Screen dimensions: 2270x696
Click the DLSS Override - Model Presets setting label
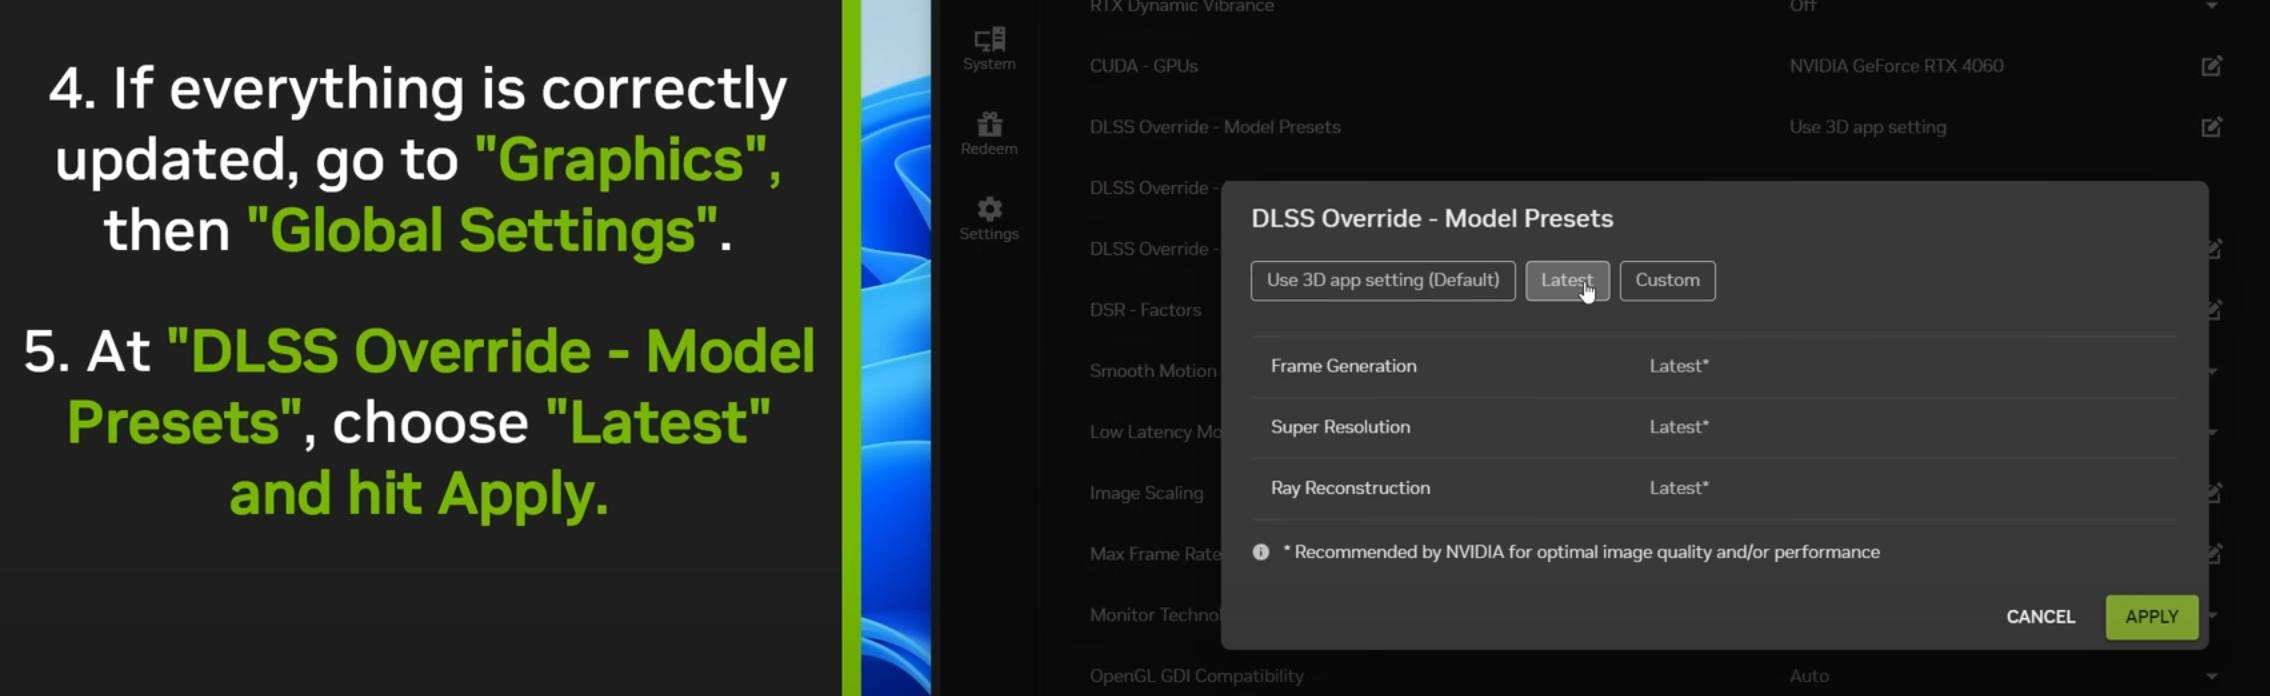(1214, 127)
